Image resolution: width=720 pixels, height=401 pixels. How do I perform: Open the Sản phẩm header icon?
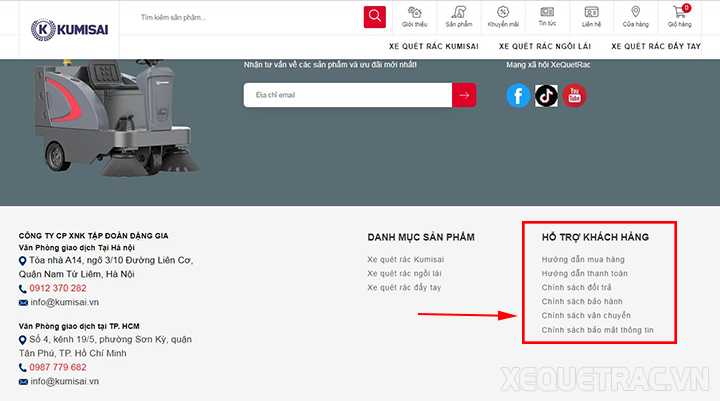[x=459, y=16]
